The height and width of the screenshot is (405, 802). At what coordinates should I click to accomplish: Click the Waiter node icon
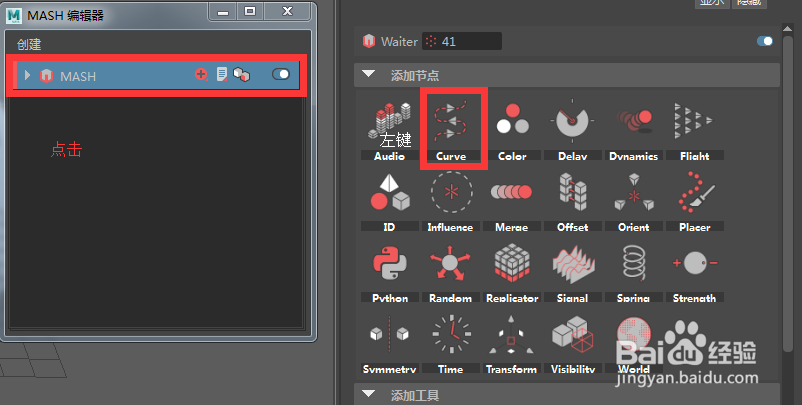[x=369, y=41]
